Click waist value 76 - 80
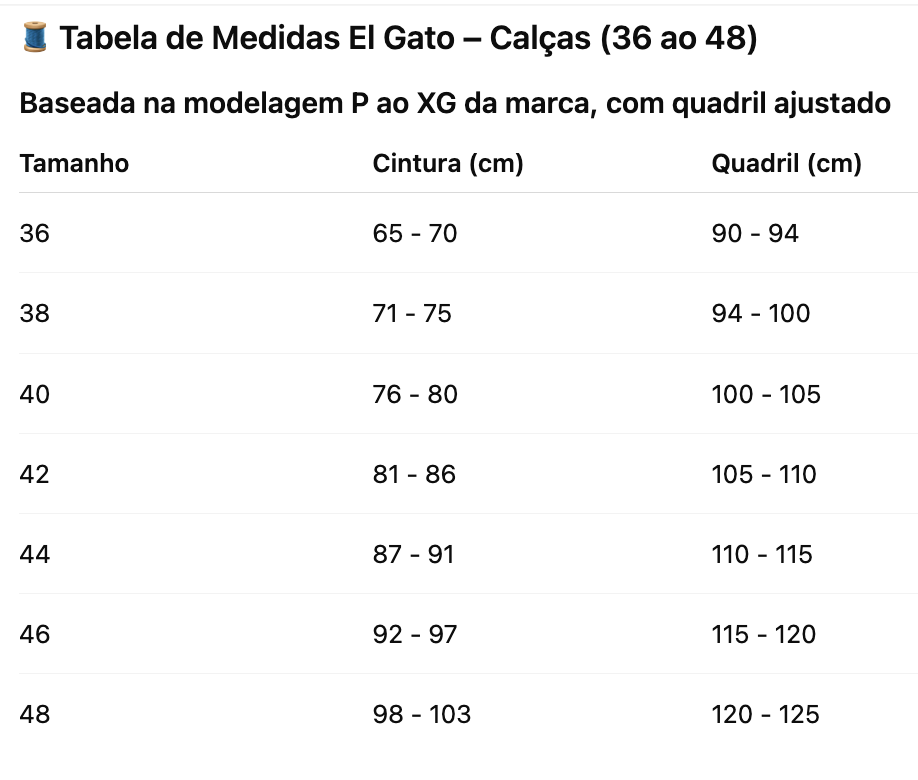Image resolution: width=918 pixels, height=780 pixels. [x=415, y=394]
